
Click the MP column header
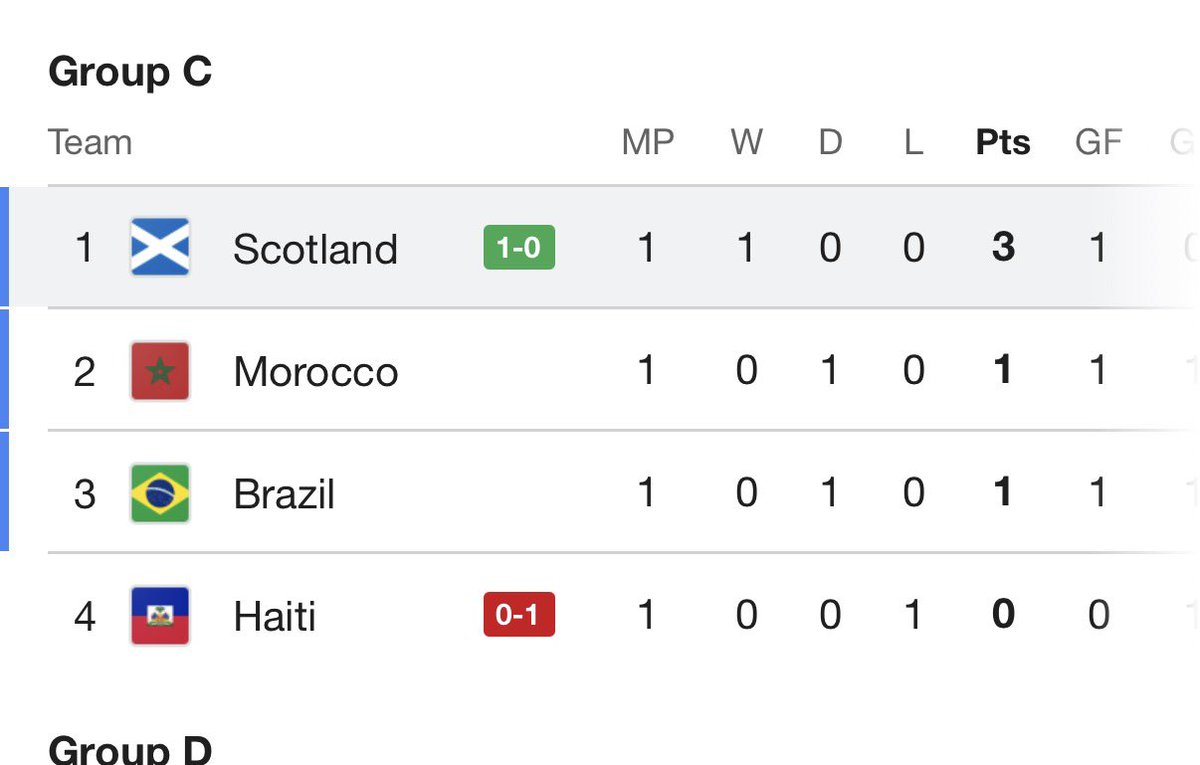[647, 142]
